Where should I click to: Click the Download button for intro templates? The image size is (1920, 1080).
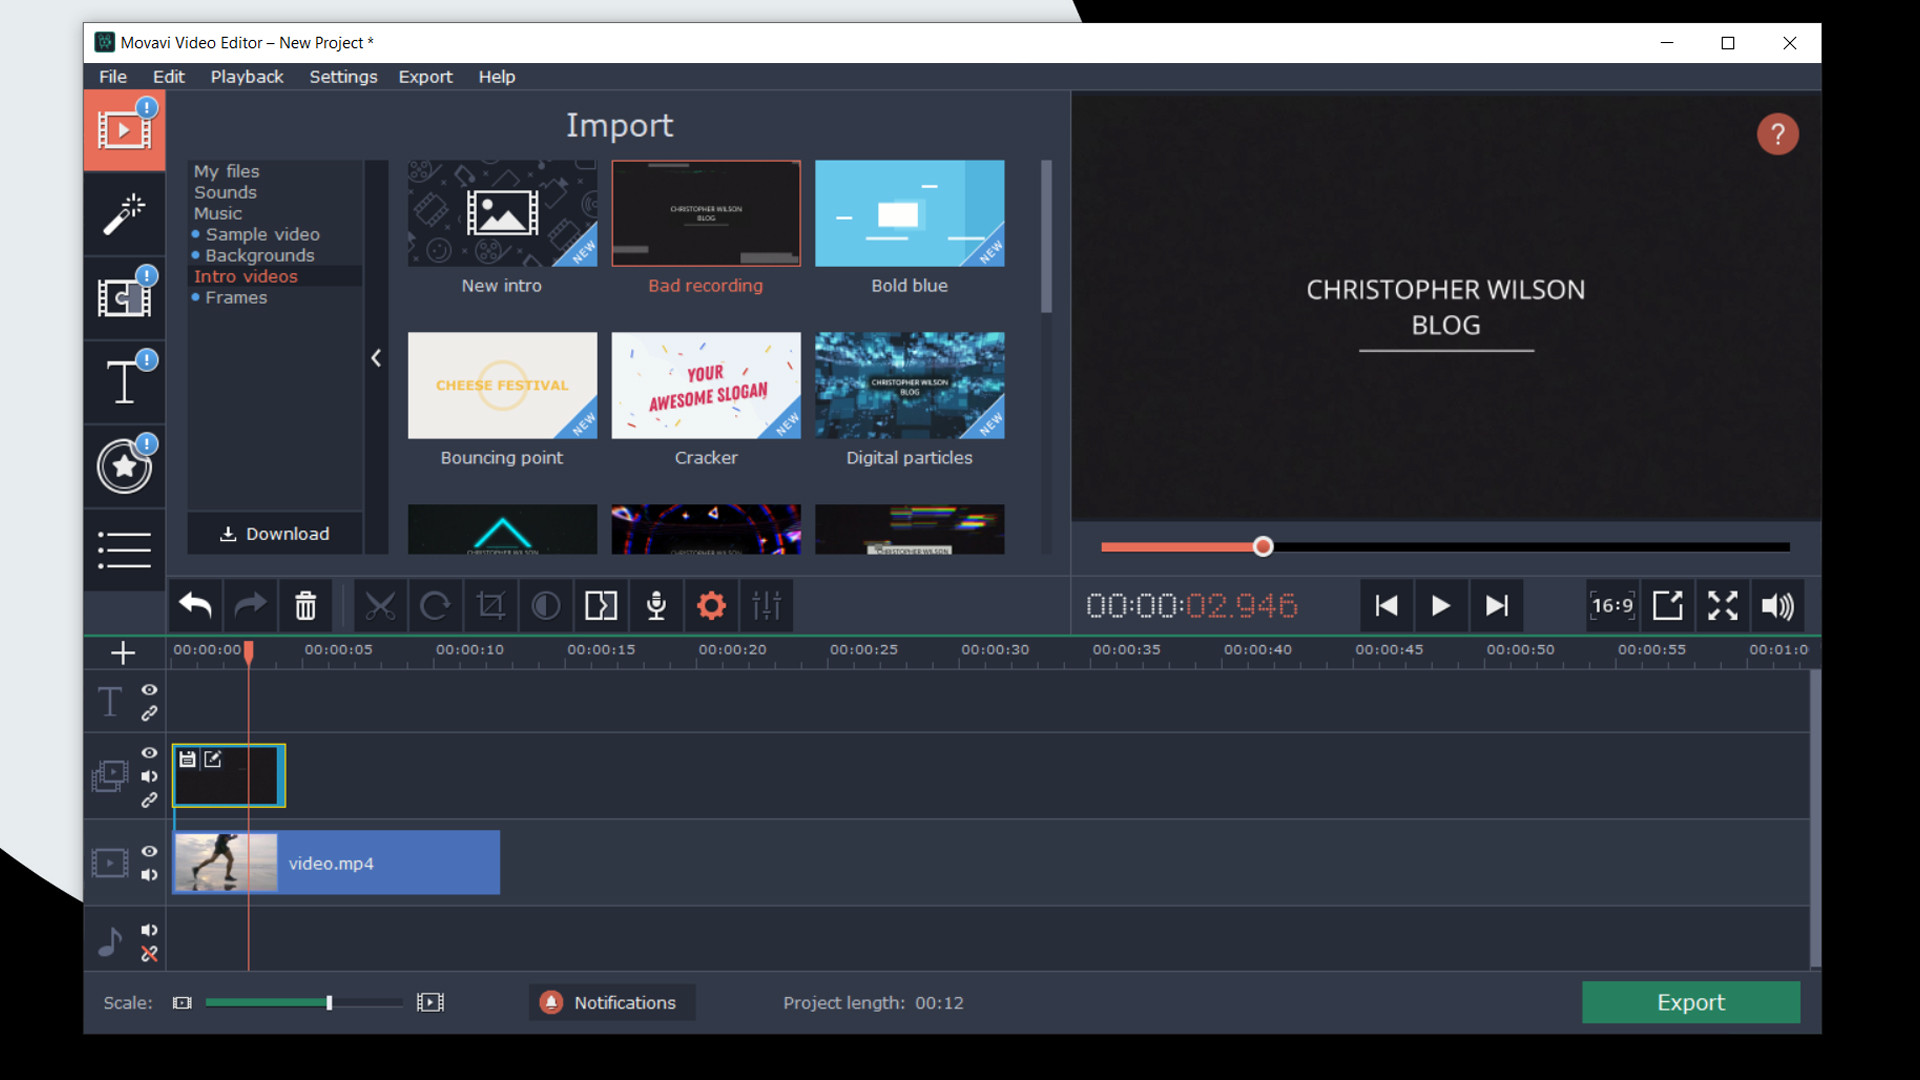(274, 533)
